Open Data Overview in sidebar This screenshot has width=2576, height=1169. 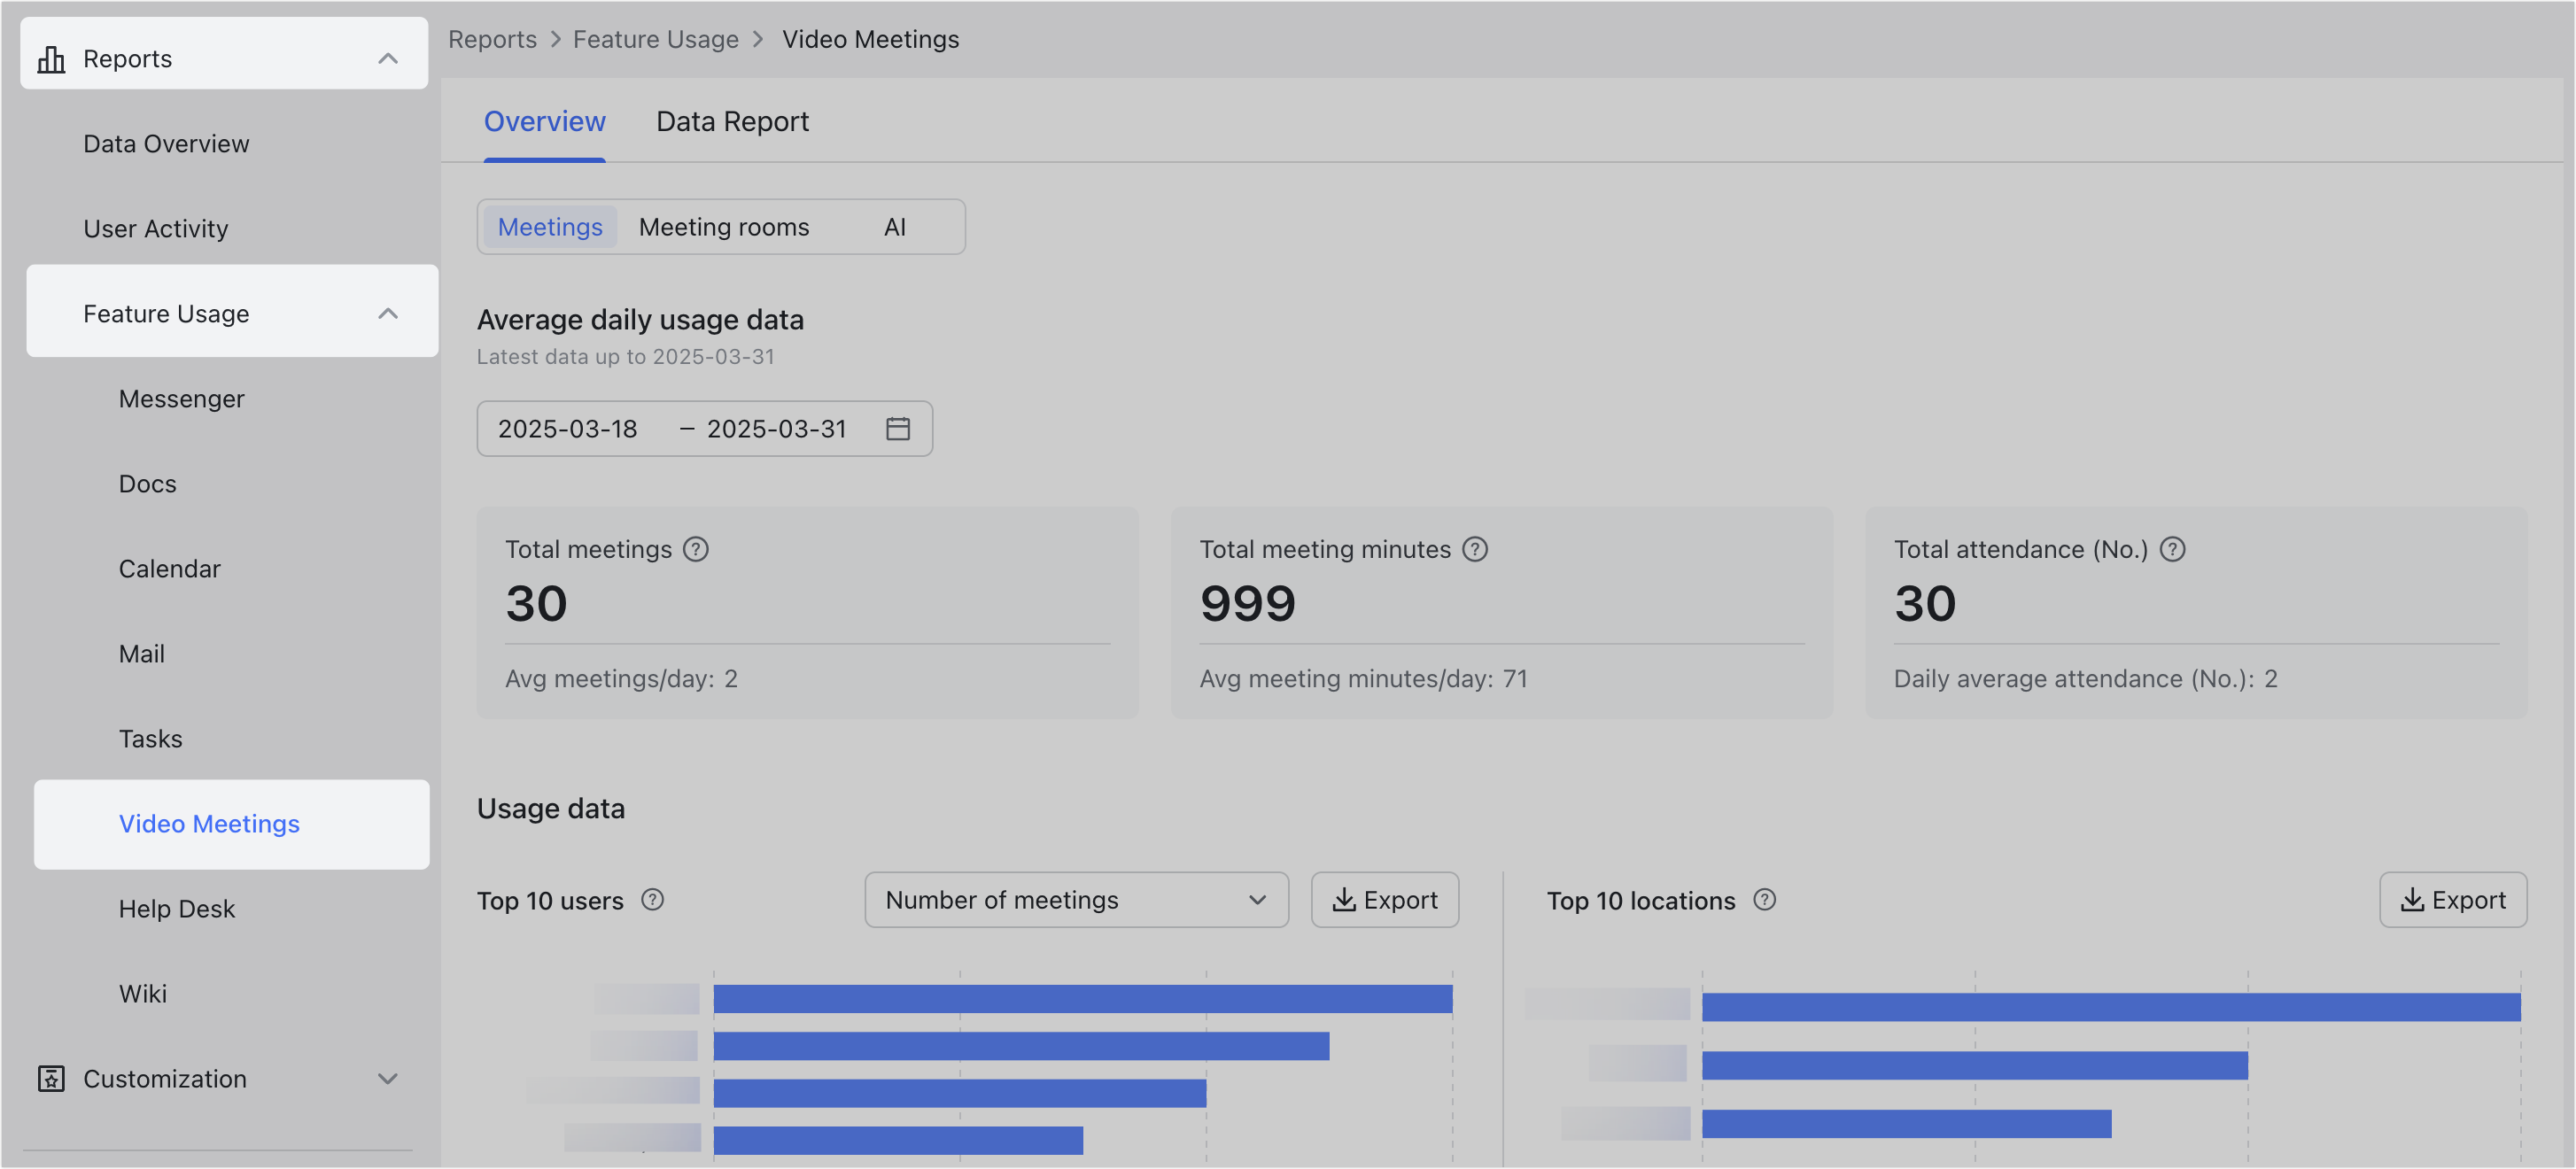(x=166, y=144)
